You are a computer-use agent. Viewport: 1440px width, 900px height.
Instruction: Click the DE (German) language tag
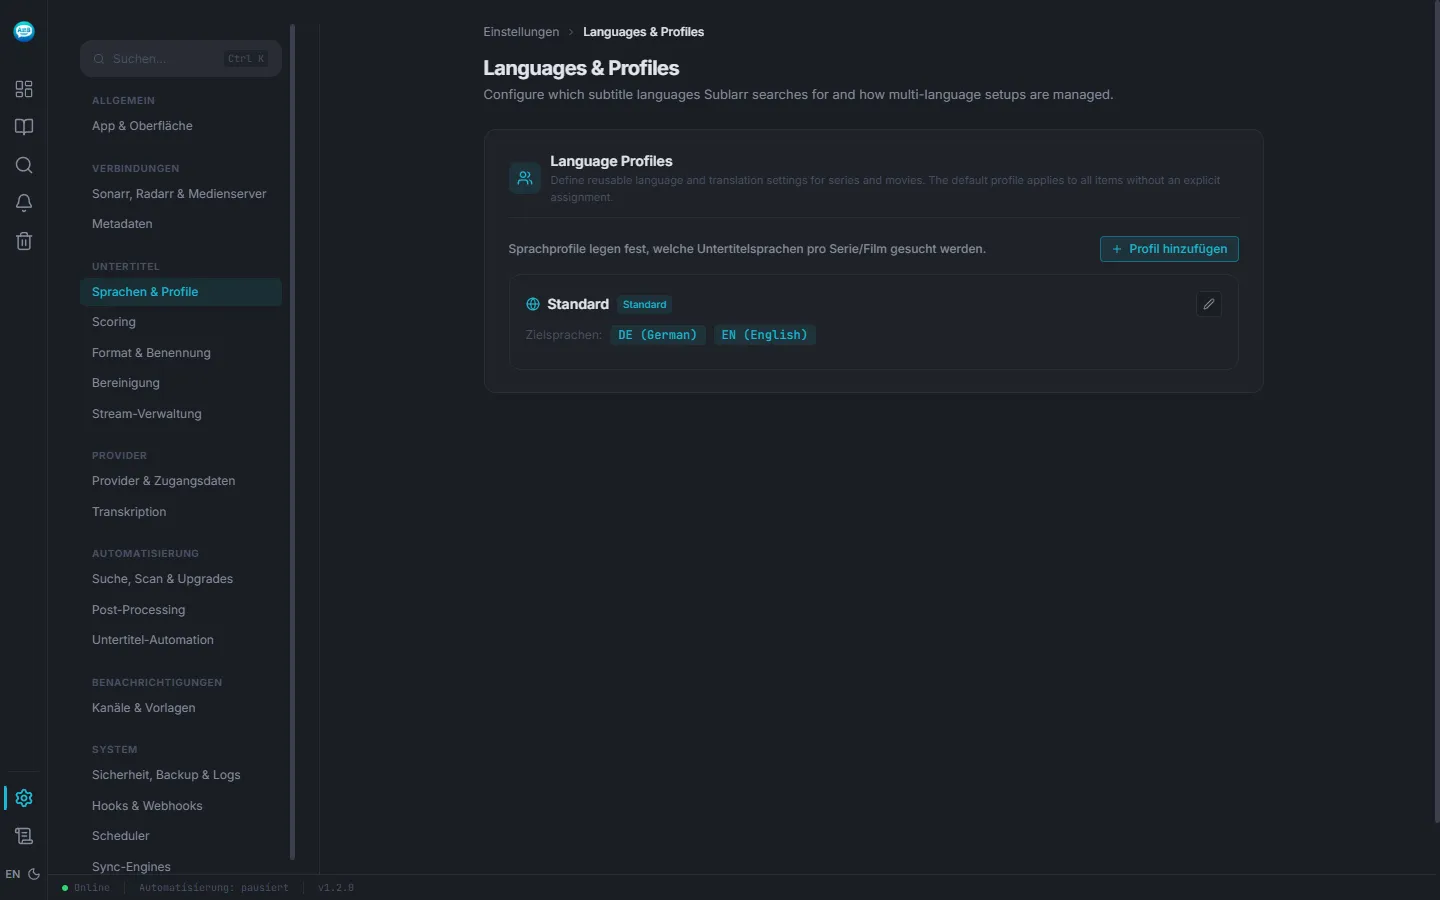click(x=658, y=335)
